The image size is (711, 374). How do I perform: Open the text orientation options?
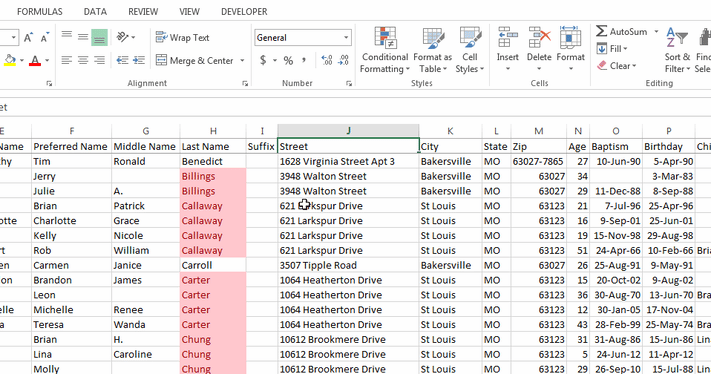point(126,37)
